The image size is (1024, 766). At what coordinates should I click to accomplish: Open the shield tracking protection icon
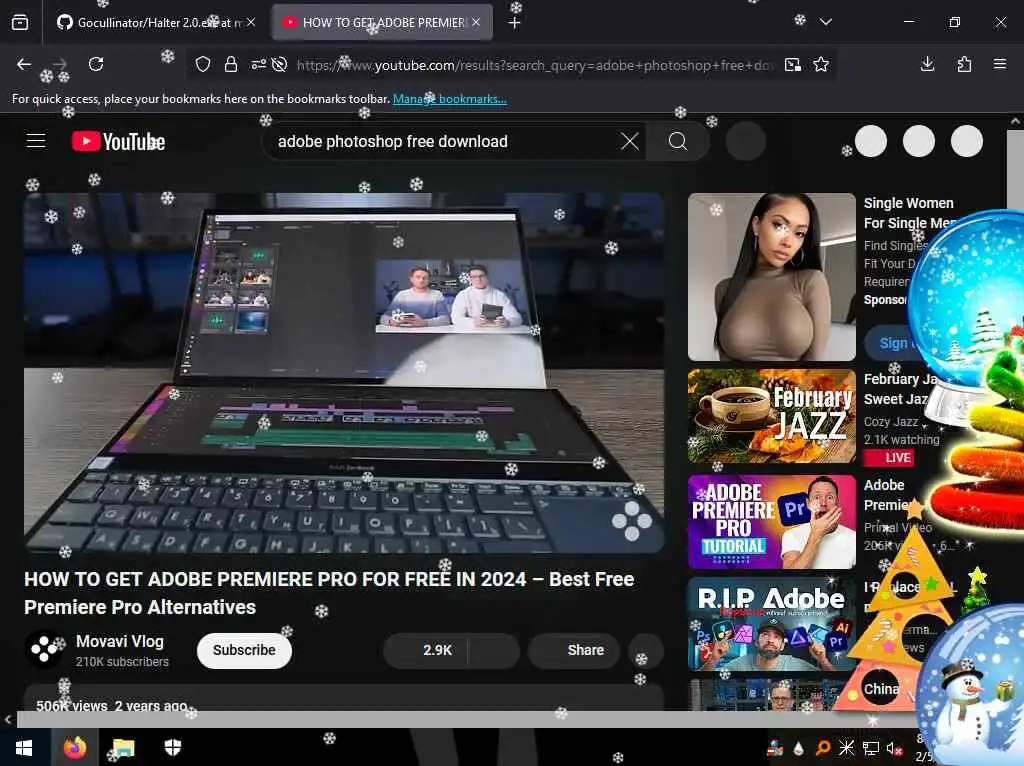(x=203, y=64)
